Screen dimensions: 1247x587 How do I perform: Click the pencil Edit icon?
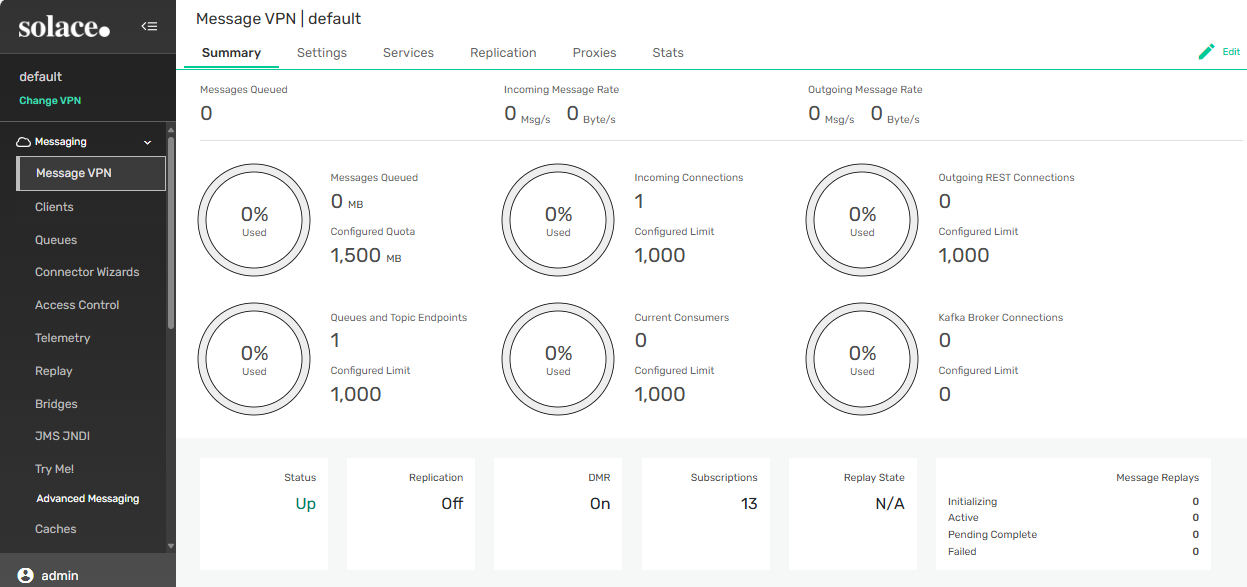coord(1207,52)
